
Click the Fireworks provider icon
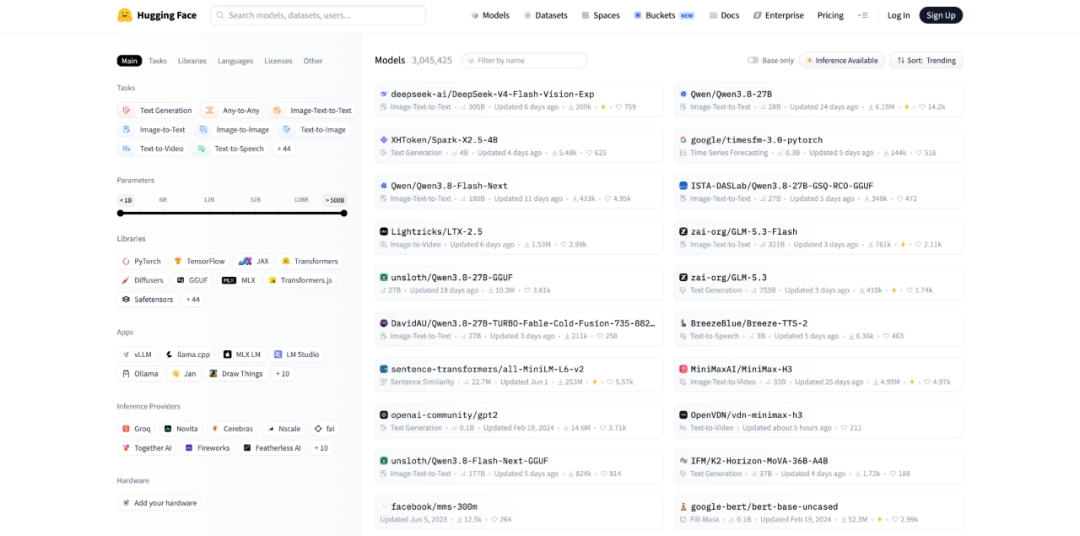point(189,448)
